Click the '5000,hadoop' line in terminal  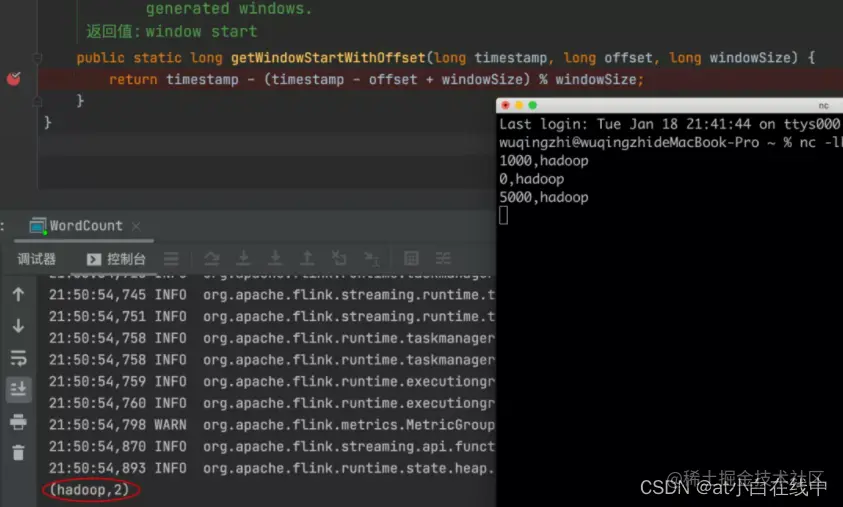pos(544,197)
